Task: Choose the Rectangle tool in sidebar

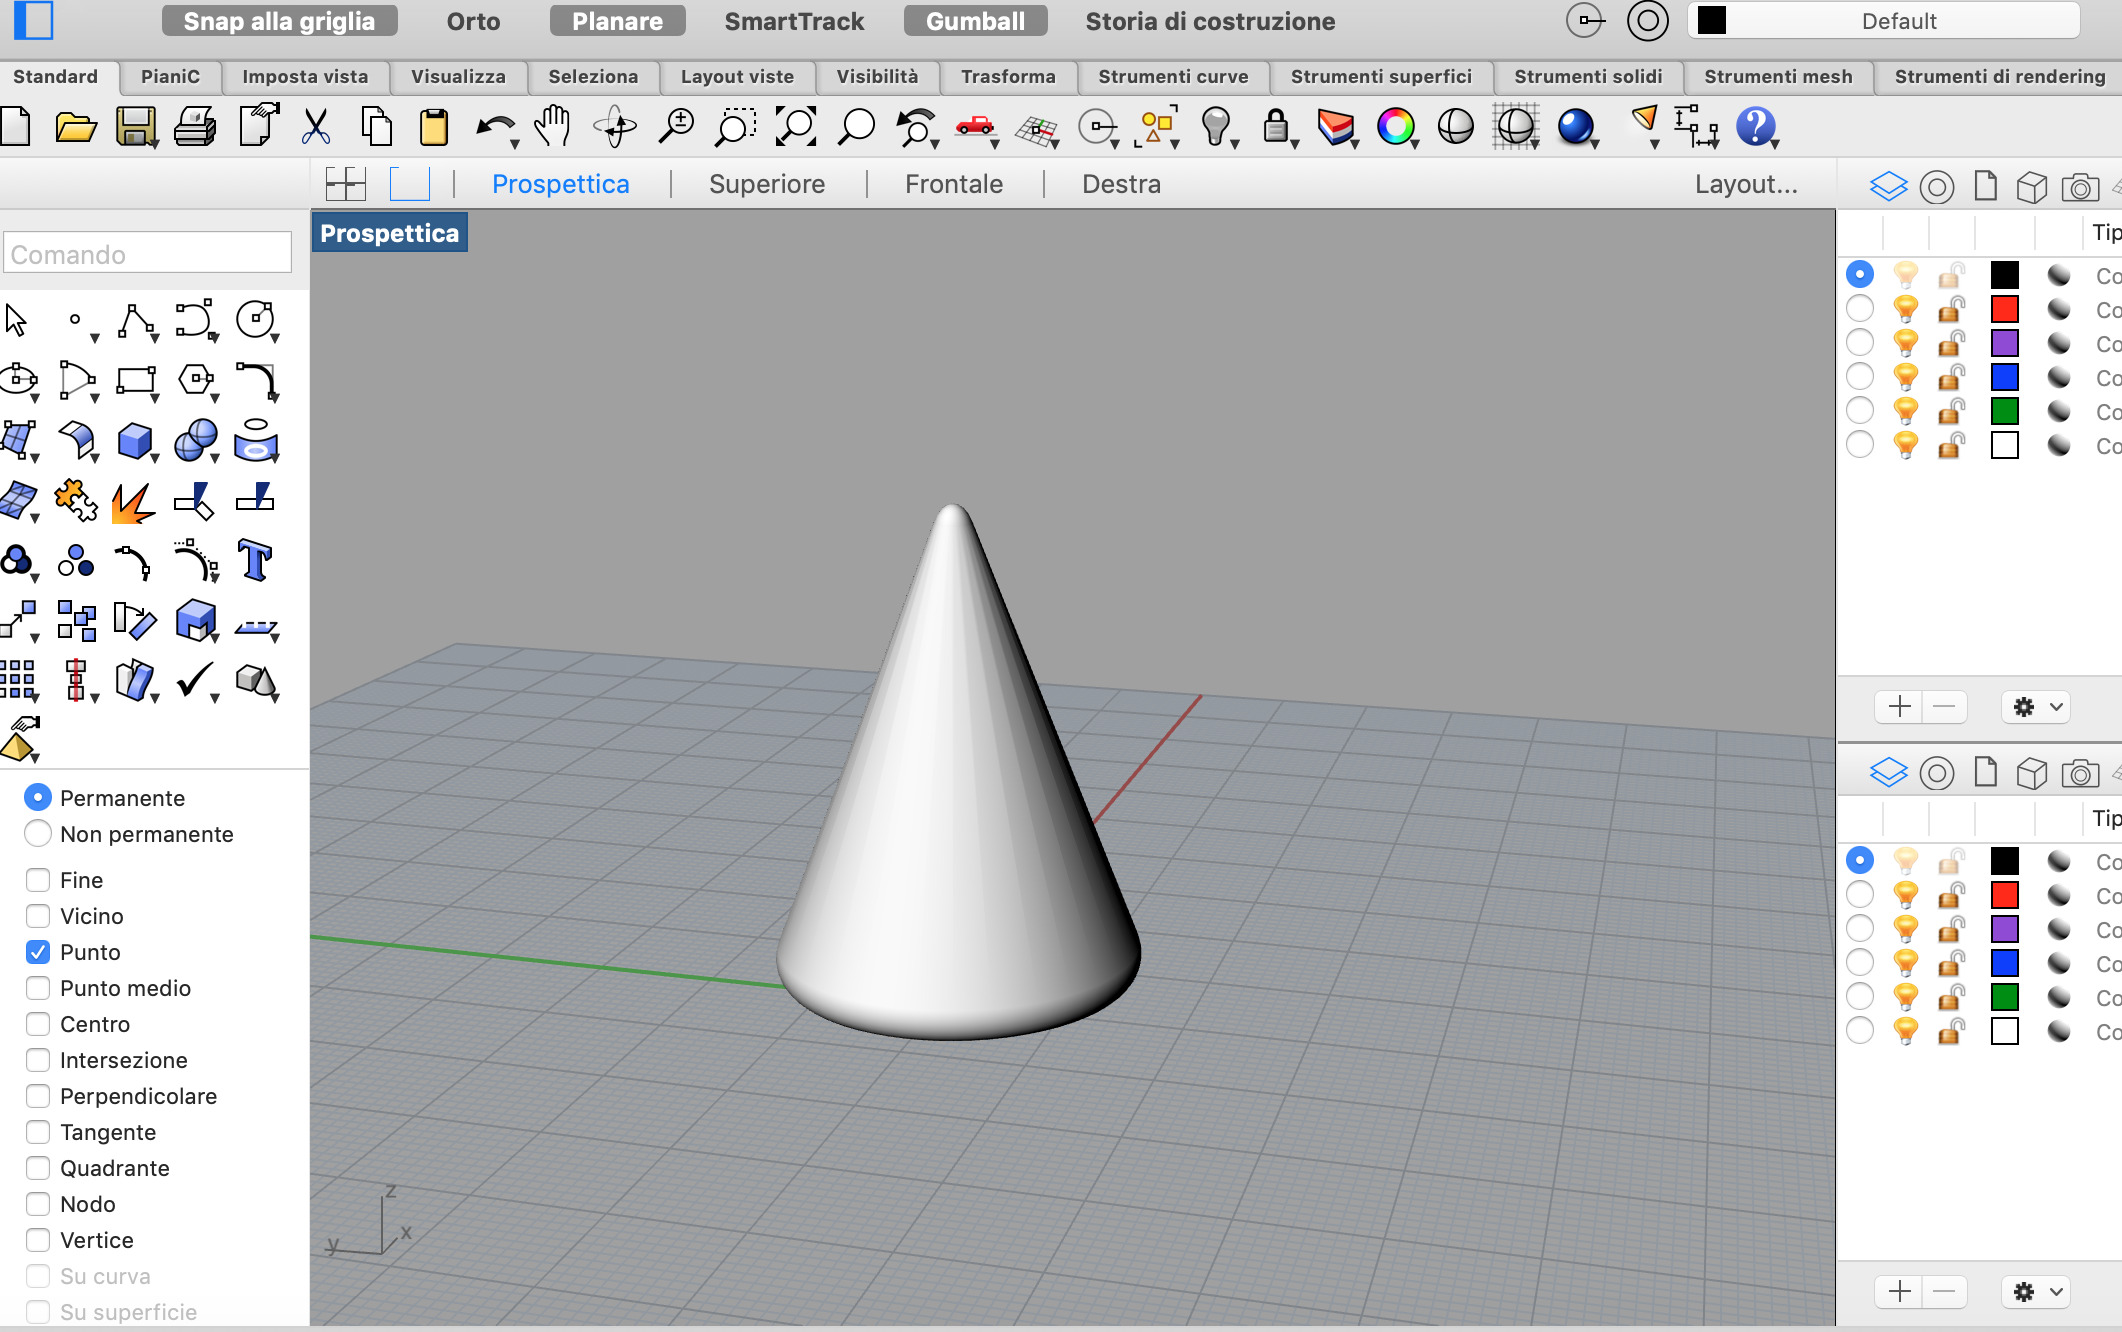Action: (x=136, y=381)
